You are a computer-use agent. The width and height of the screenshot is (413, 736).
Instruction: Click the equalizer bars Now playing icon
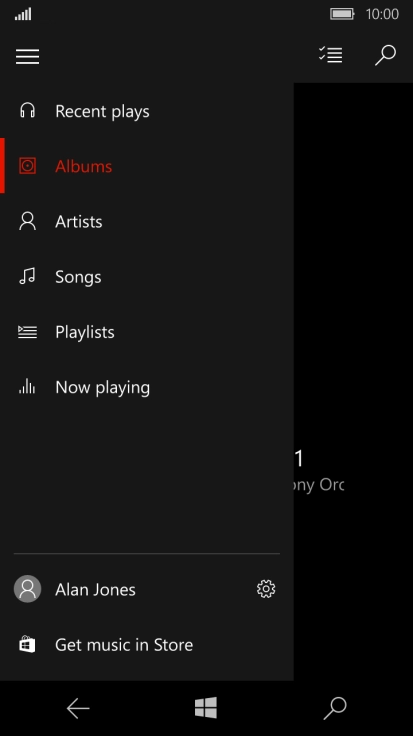coord(27,386)
